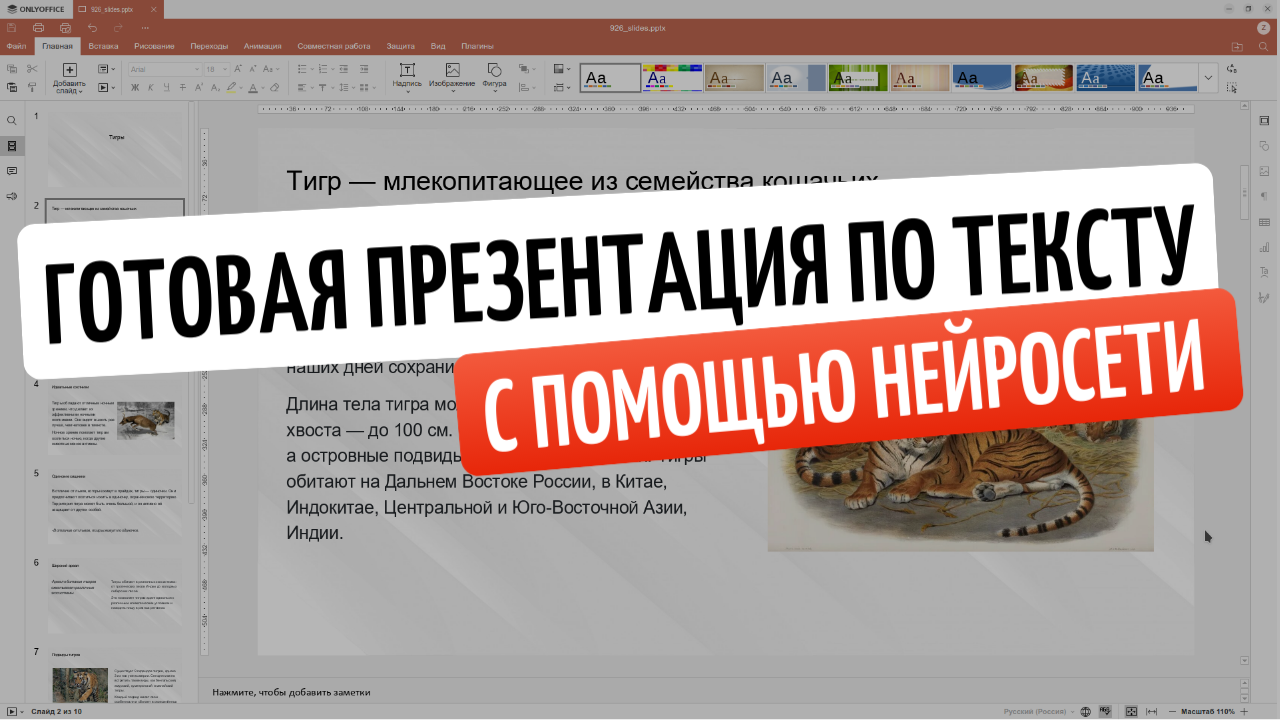This screenshot has height=720, width=1280.
Task: Open the slide layout dropdown
Action: [107, 69]
